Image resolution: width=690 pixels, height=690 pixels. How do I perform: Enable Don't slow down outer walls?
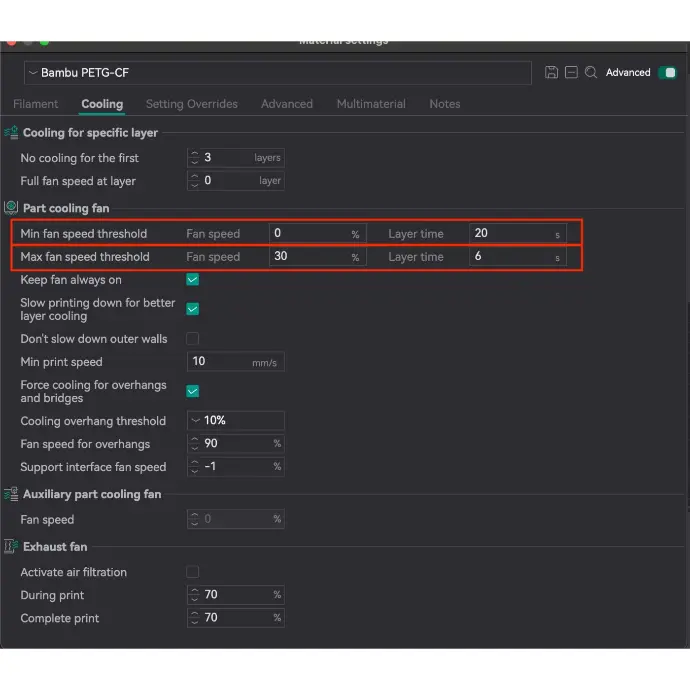point(193,339)
